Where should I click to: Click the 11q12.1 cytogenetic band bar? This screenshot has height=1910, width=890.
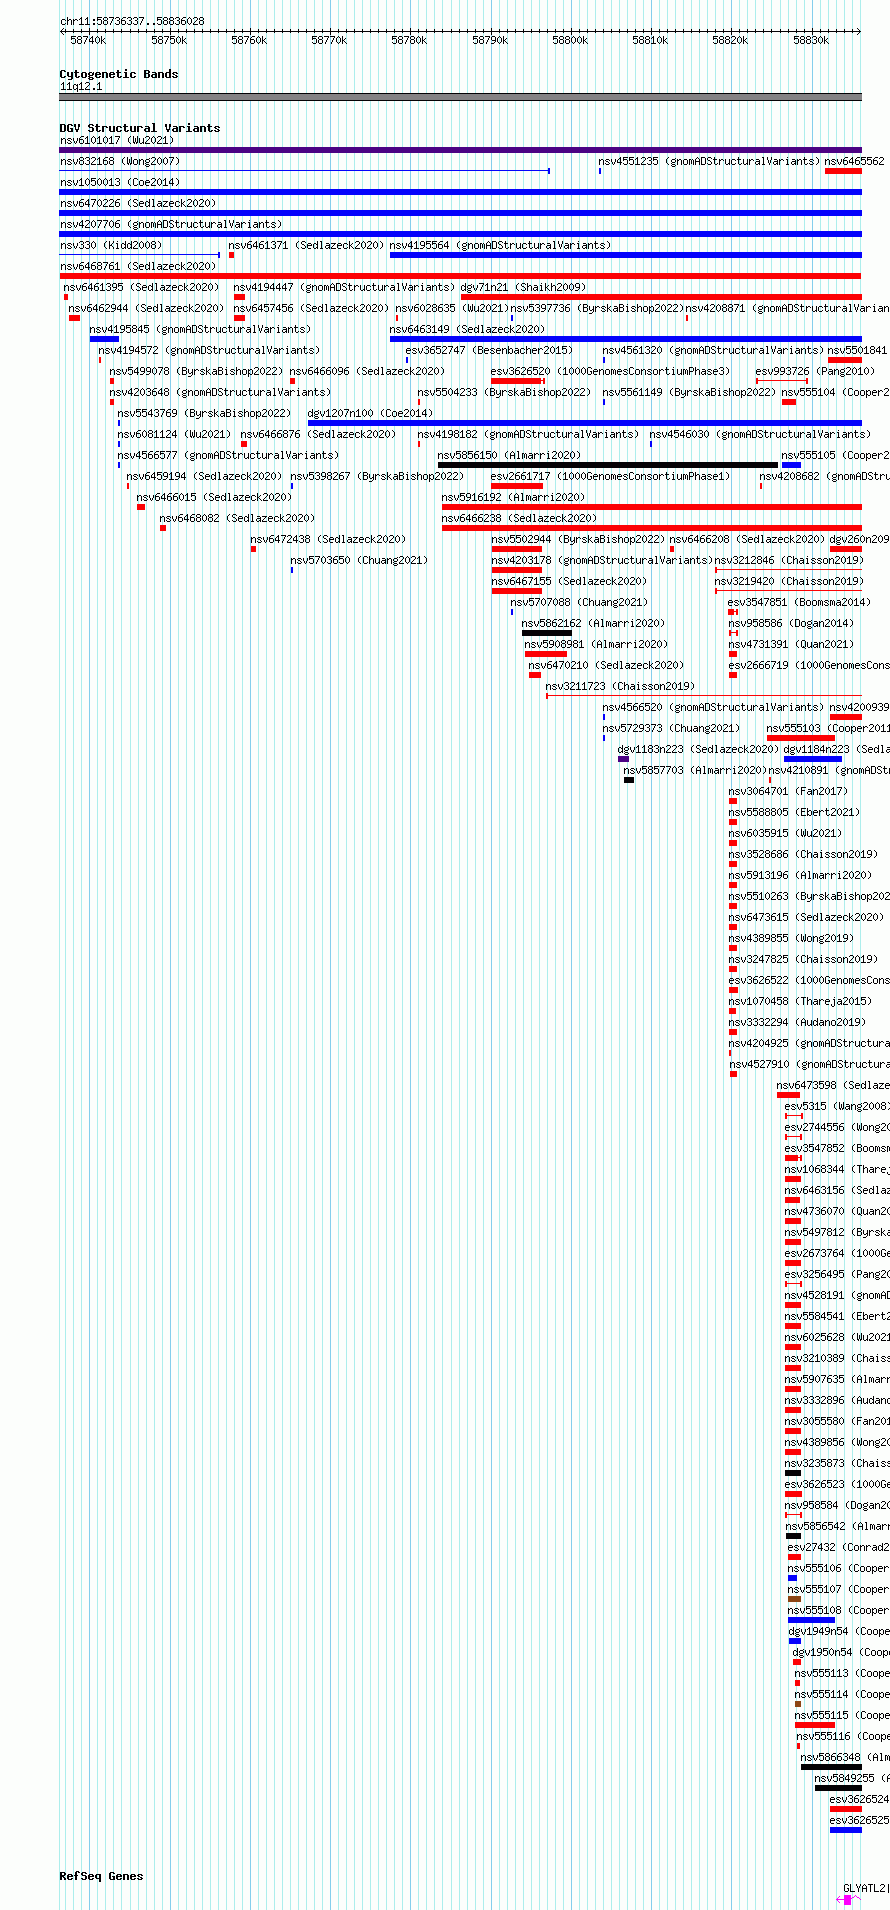tap(460, 97)
